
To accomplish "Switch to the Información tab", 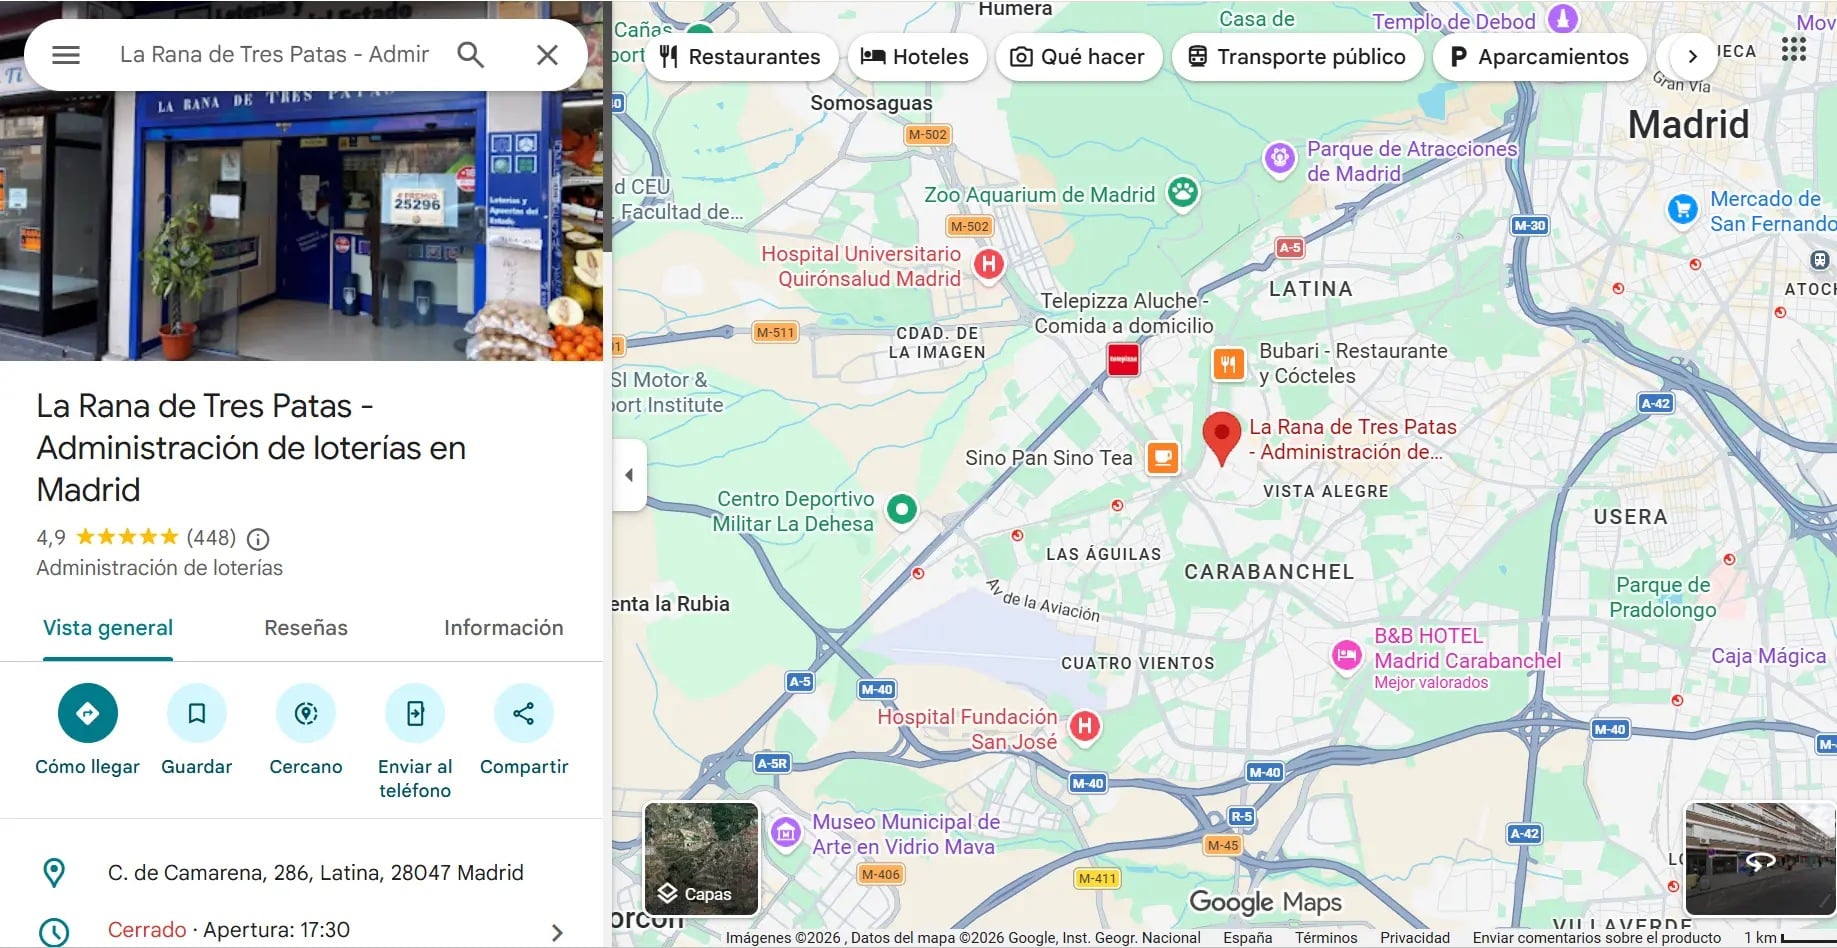I will tap(503, 628).
